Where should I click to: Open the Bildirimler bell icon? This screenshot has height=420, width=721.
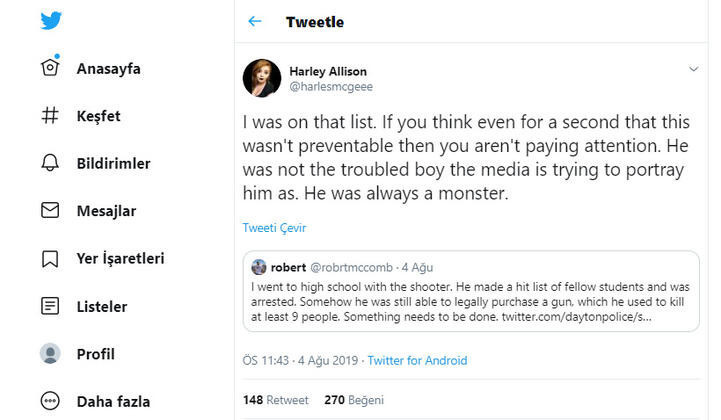click(50, 163)
